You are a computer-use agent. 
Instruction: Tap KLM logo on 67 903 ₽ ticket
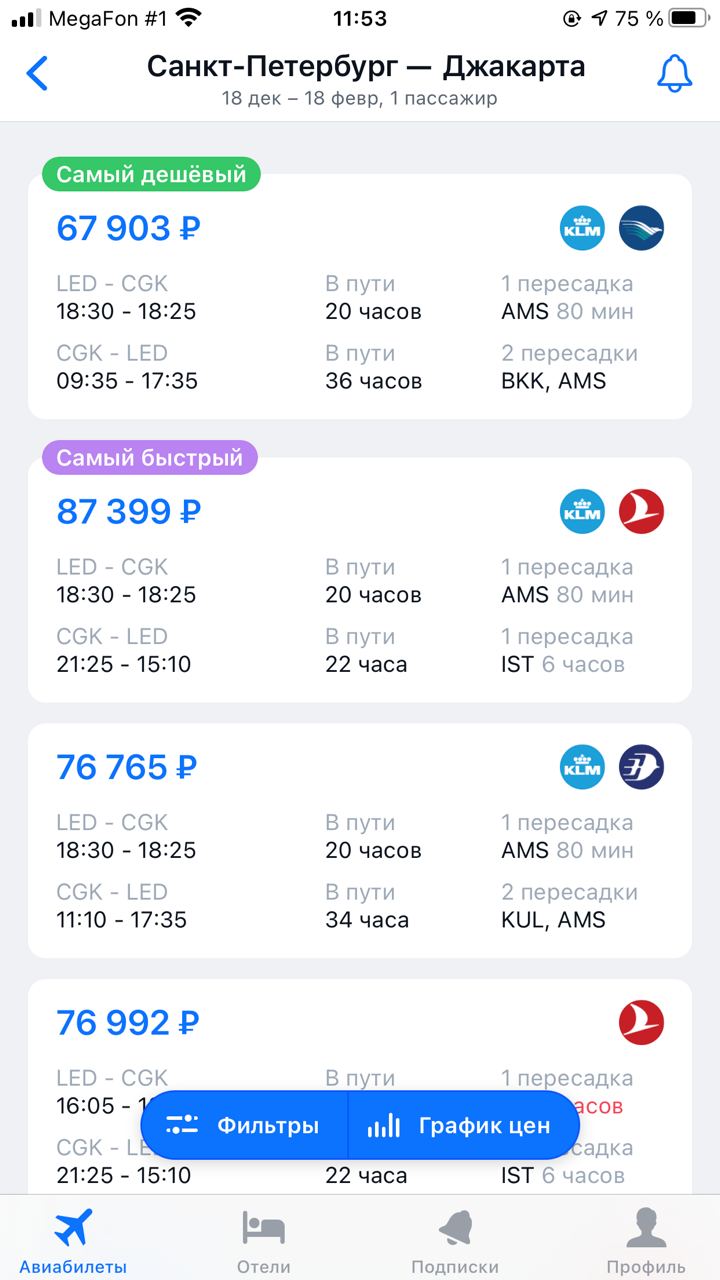click(582, 228)
